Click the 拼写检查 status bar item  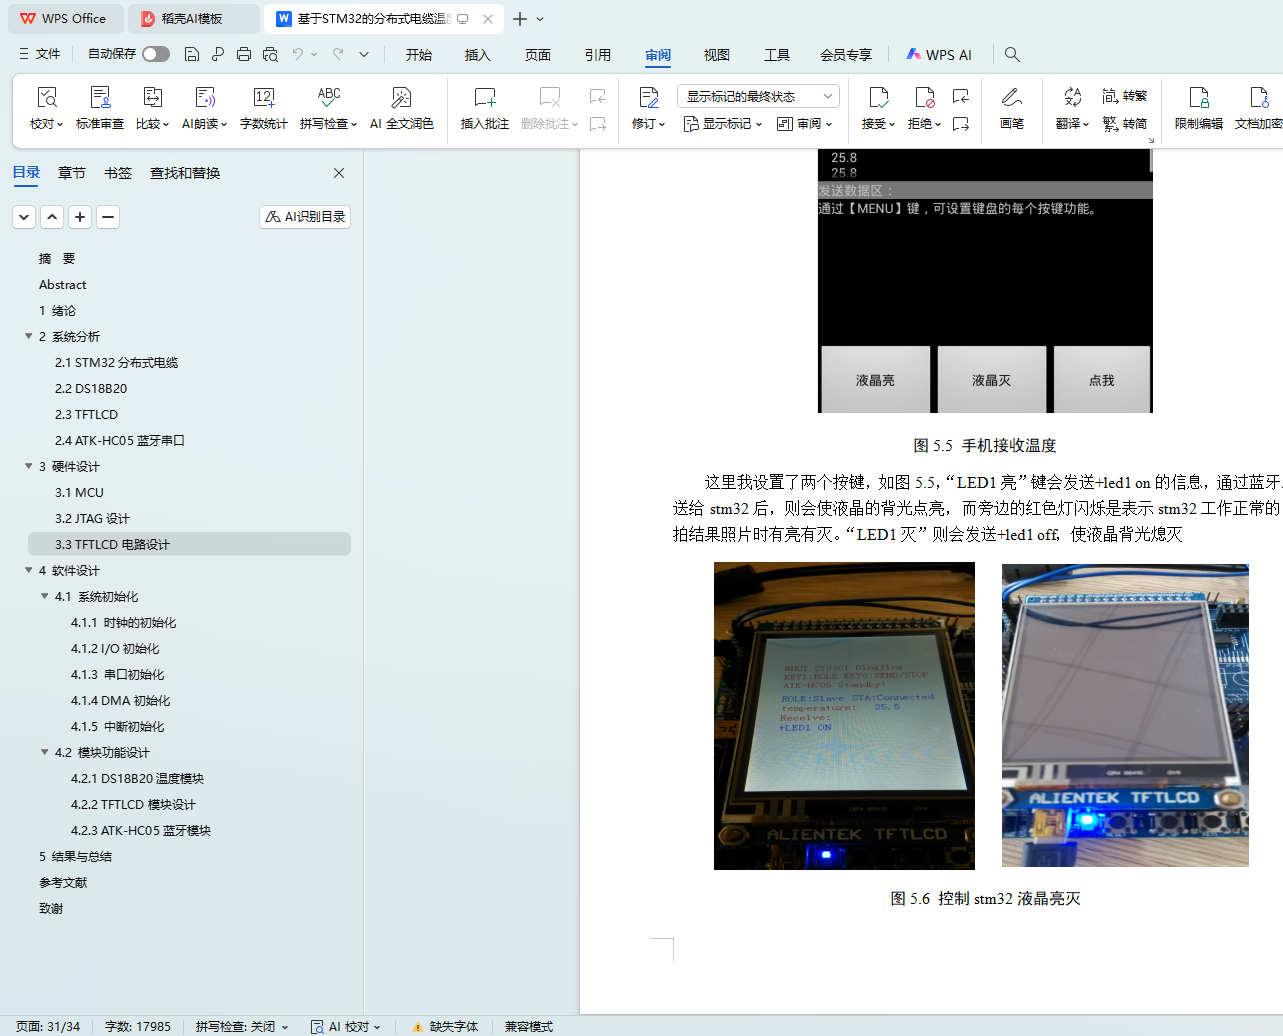[x=241, y=1027]
